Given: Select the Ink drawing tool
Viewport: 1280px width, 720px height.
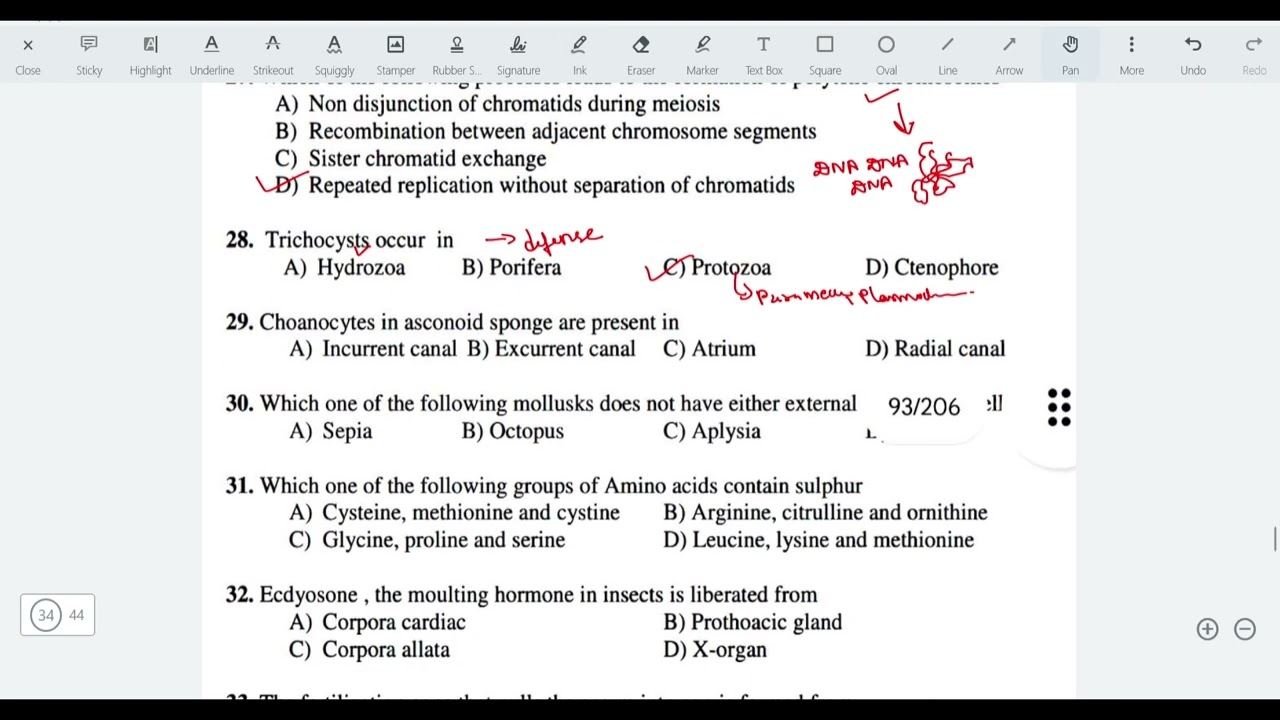Looking at the screenshot, I should pyautogui.click(x=579, y=55).
